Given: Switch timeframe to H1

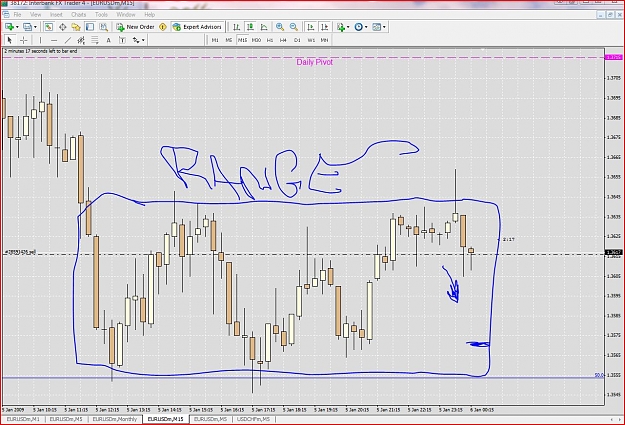Looking at the screenshot, I should pos(270,40).
